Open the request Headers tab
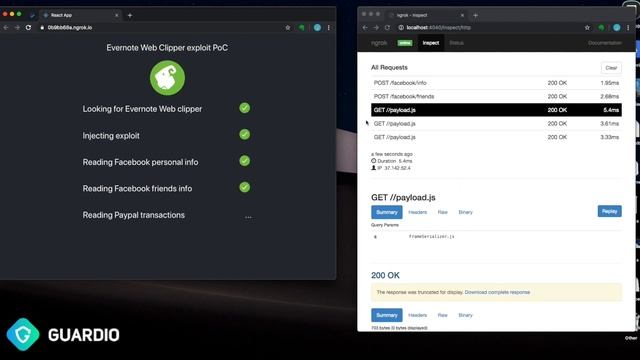The image size is (640, 360). (418, 212)
